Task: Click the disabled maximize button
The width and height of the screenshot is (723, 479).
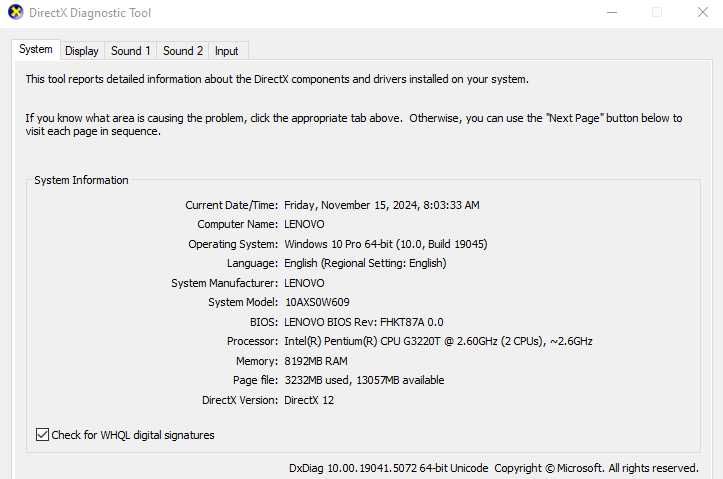Action: [657, 12]
